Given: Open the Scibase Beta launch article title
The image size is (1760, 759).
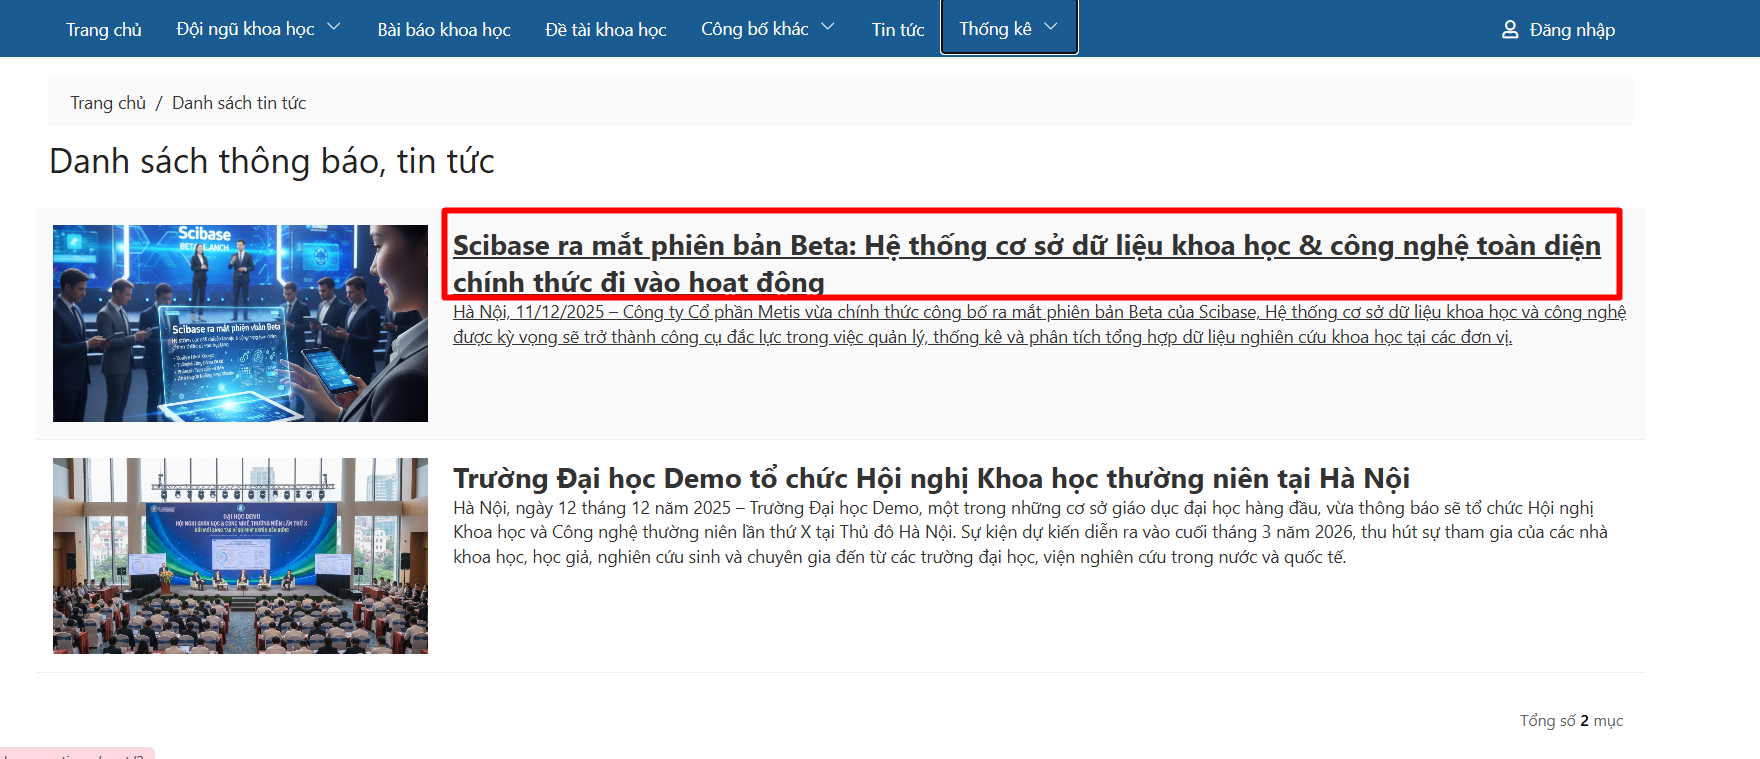Looking at the screenshot, I should [1027, 264].
